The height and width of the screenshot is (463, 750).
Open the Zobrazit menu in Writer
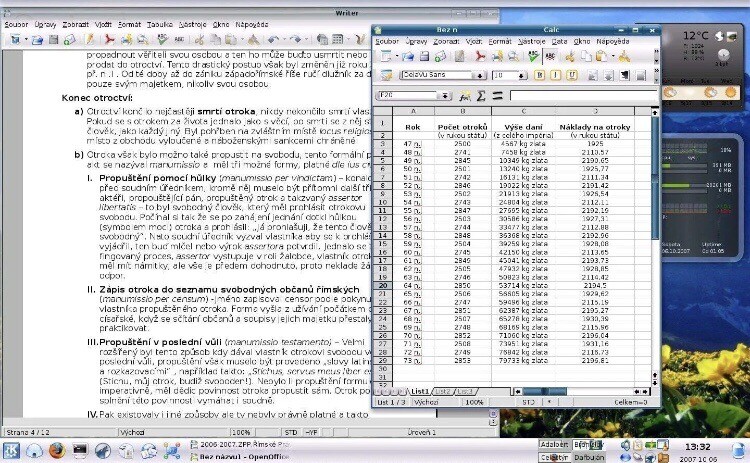pos(76,24)
